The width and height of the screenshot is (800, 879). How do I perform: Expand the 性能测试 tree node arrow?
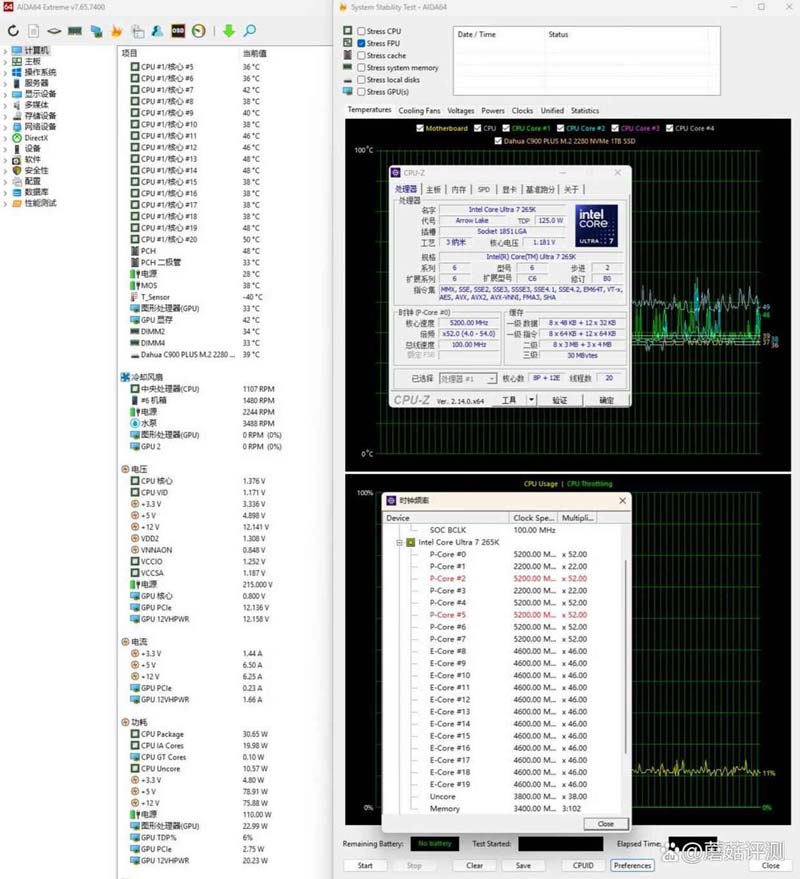pyautogui.click(x=5, y=203)
